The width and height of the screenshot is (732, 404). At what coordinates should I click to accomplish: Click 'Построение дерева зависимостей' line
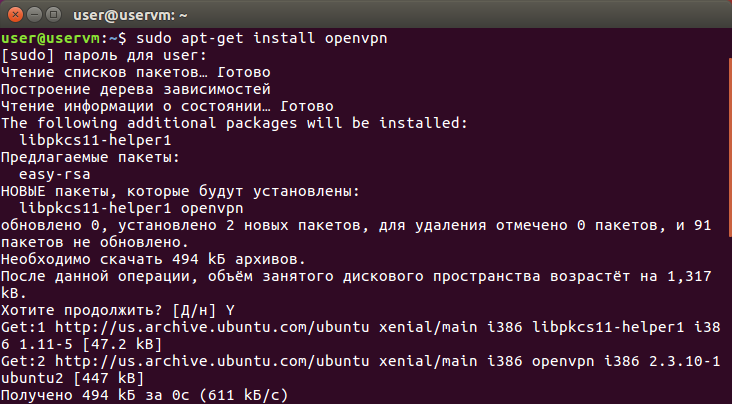[135, 89]
